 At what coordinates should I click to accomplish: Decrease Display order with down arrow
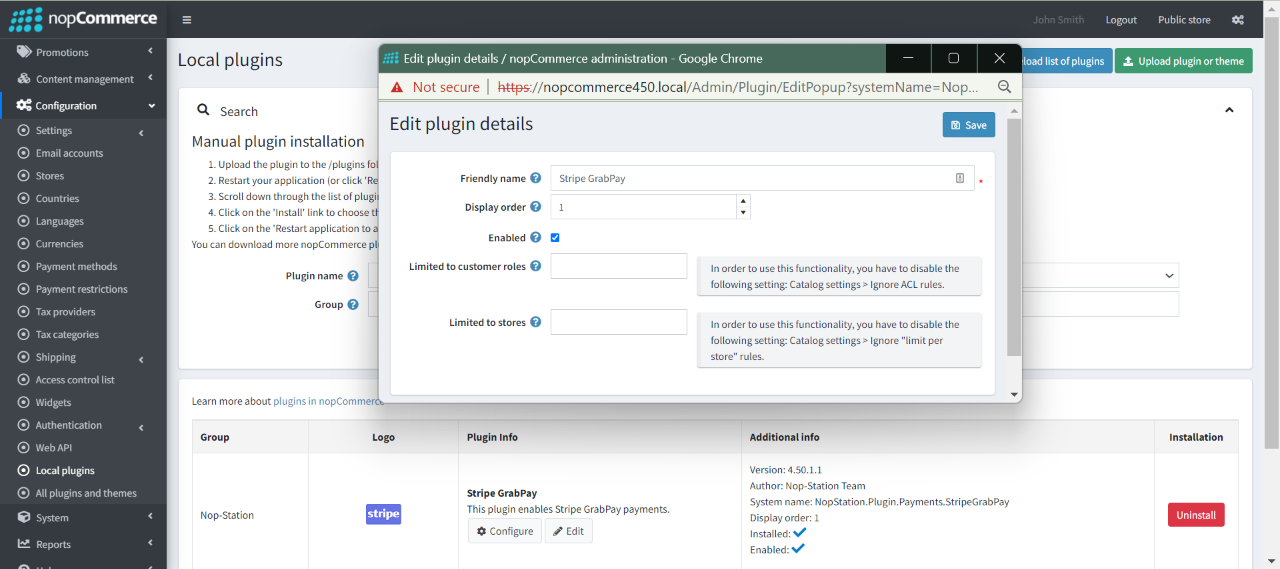(742, 213)
